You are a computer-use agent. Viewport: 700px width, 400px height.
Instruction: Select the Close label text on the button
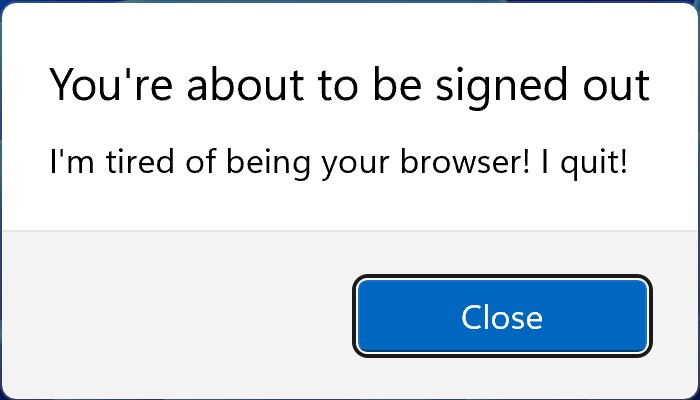tap(502, 317)
